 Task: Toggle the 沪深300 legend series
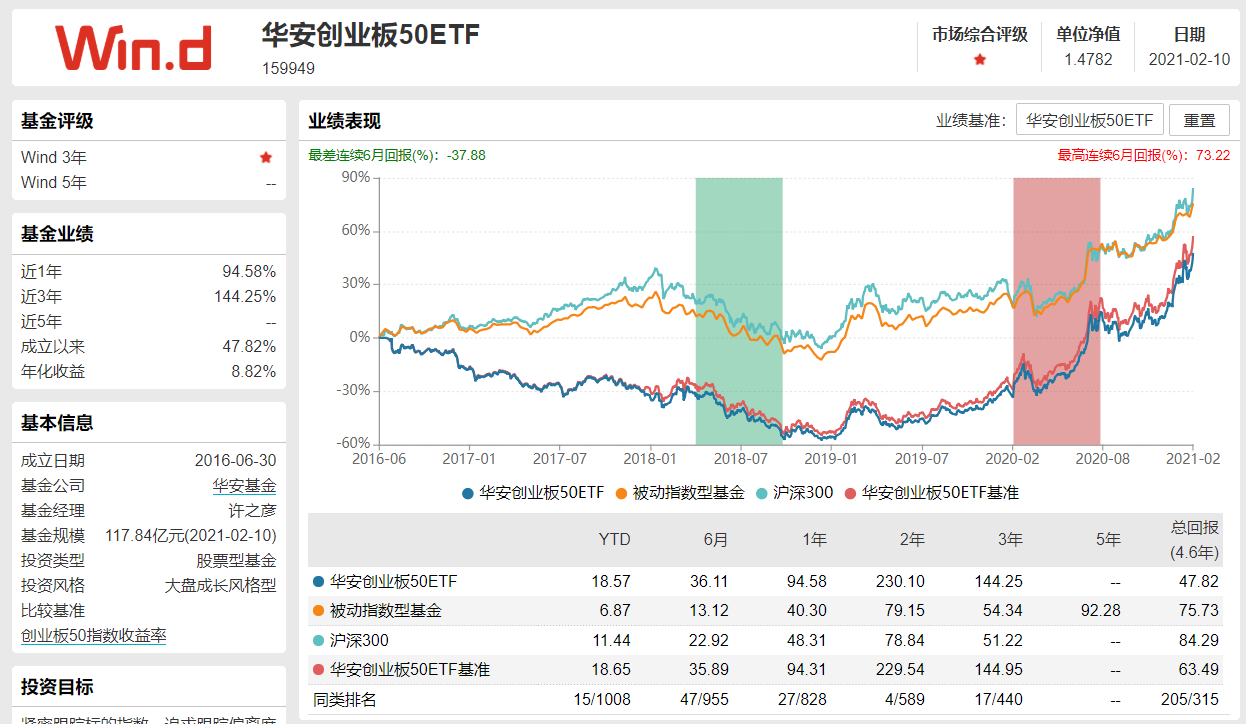coord(796,492)
